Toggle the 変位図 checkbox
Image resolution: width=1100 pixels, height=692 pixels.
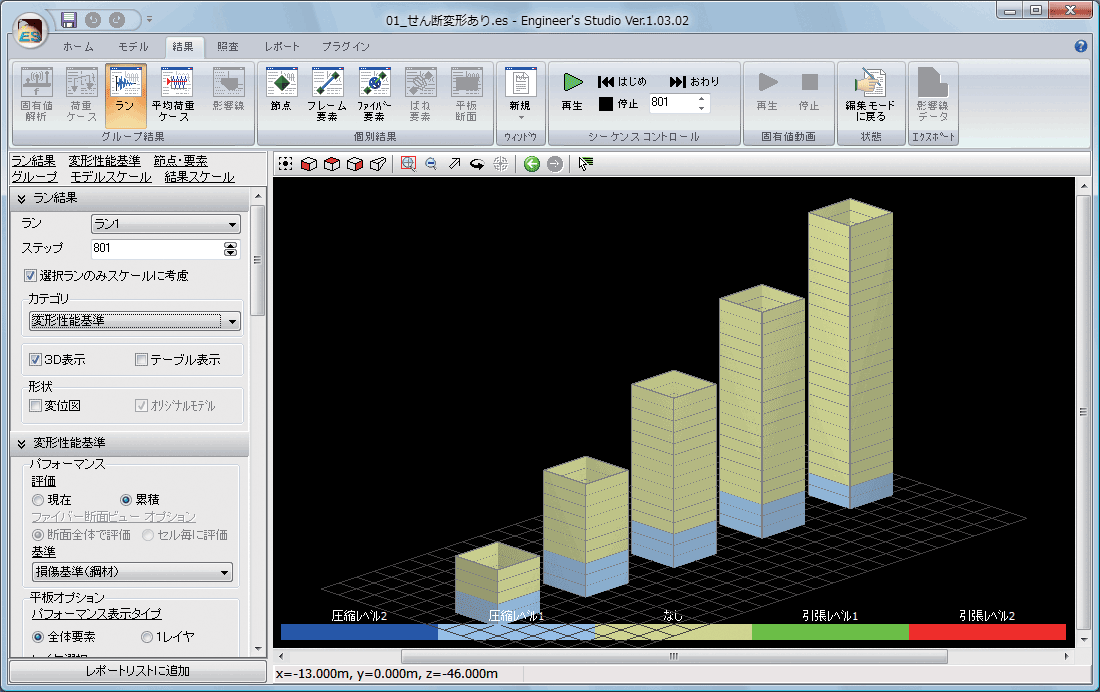[x=36, y=406]
